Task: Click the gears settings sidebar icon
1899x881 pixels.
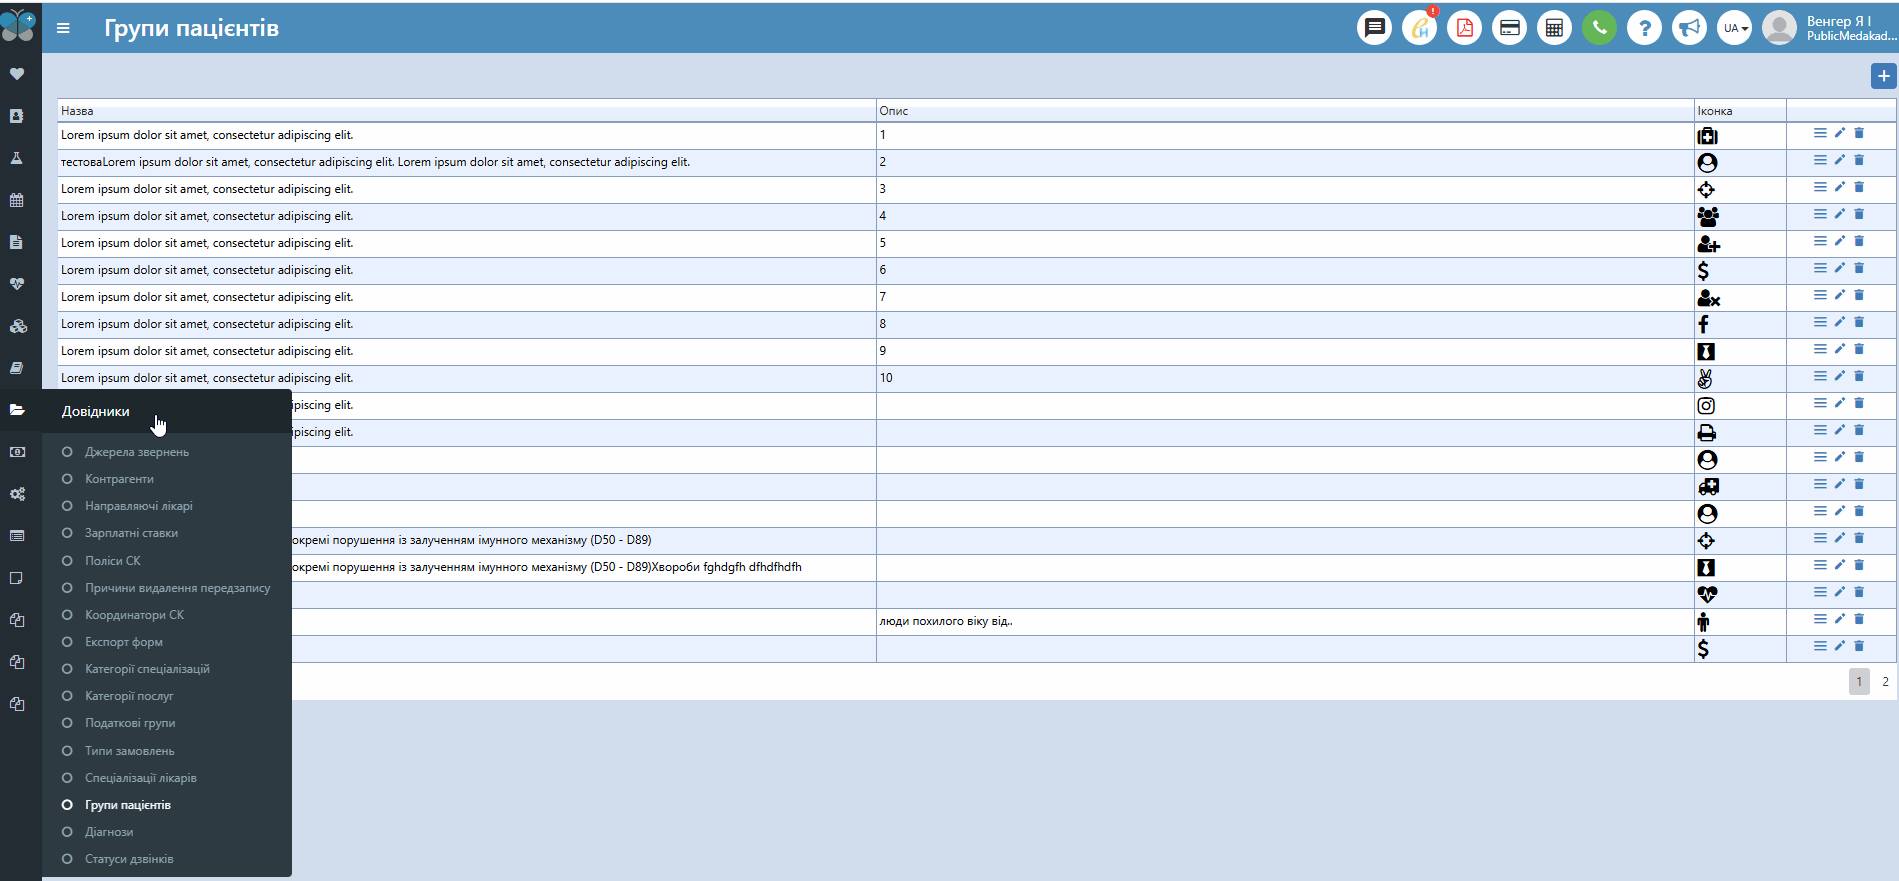Action: click(x=17, y=494)
